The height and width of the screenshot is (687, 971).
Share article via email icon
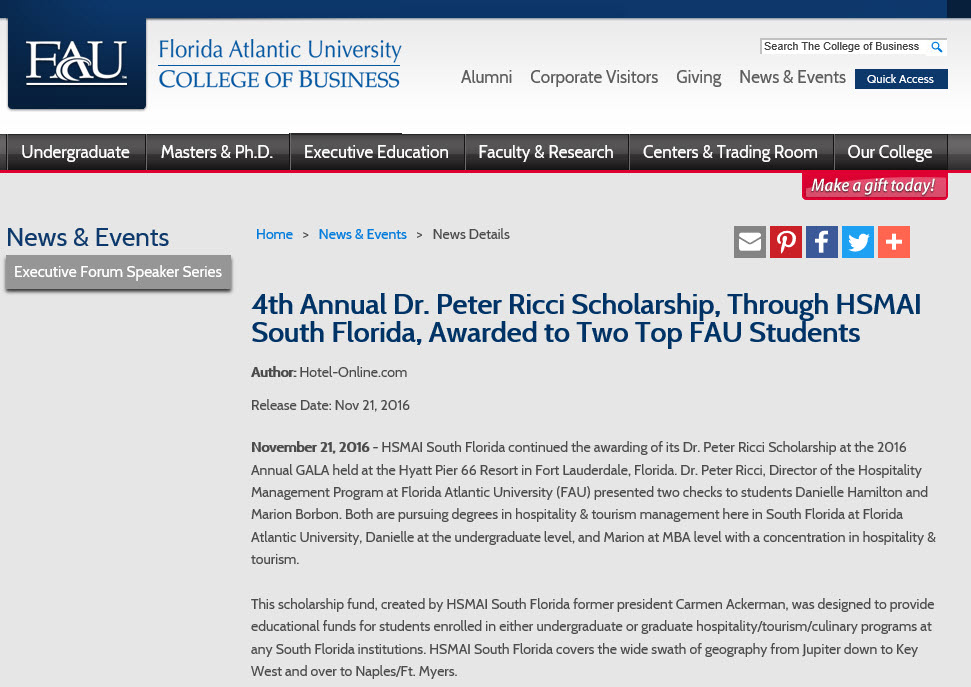(750, 242)
